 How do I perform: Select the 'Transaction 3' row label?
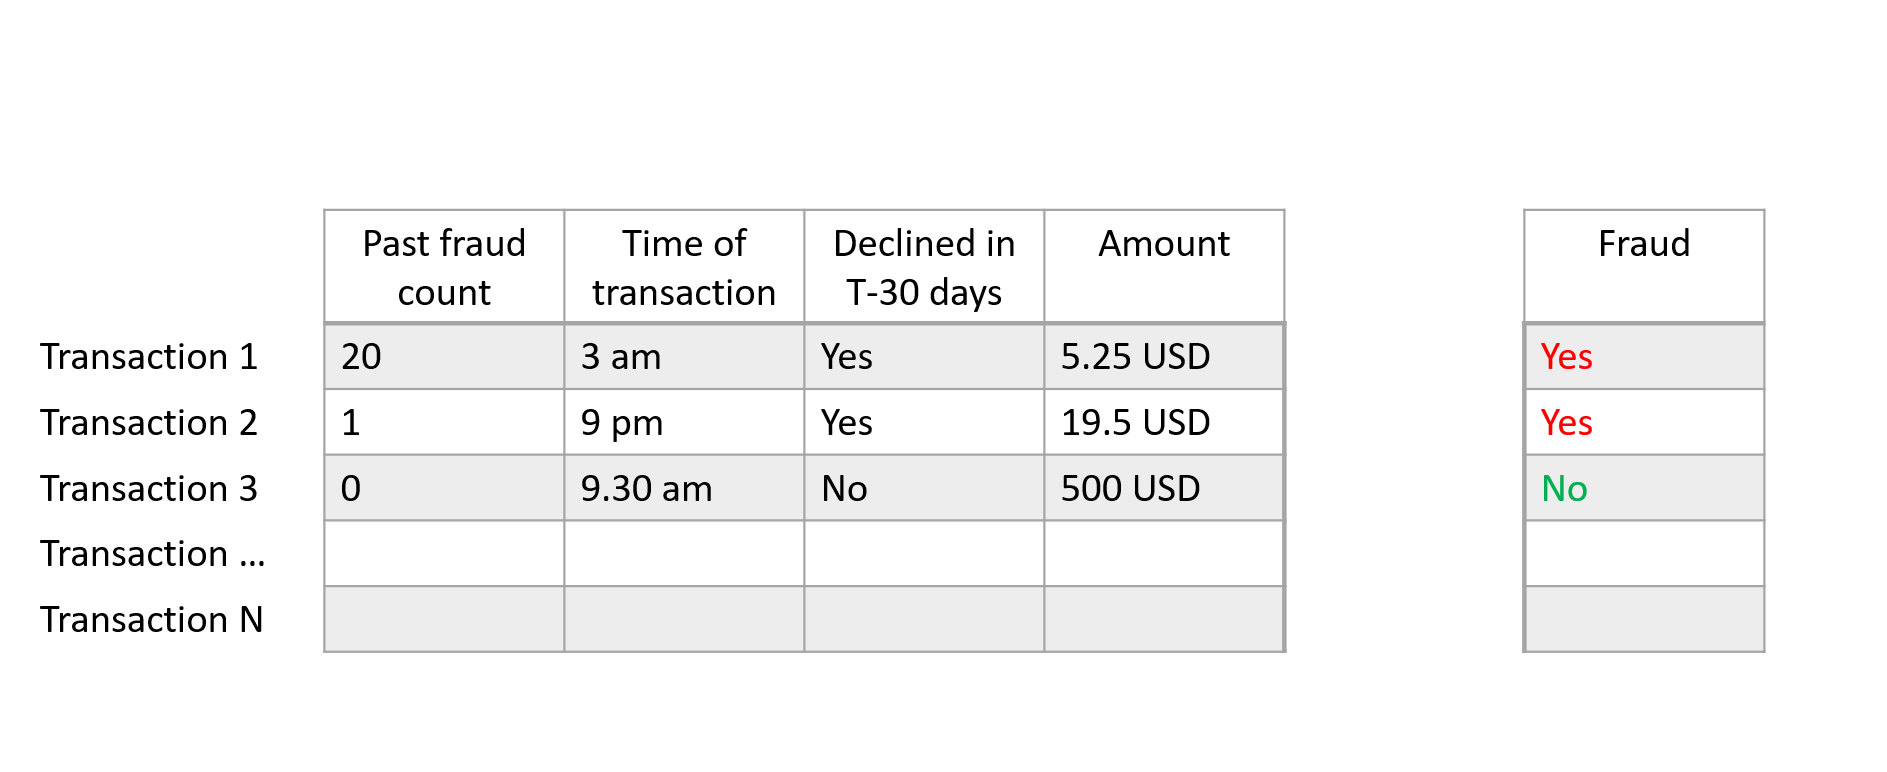point(149,489)
